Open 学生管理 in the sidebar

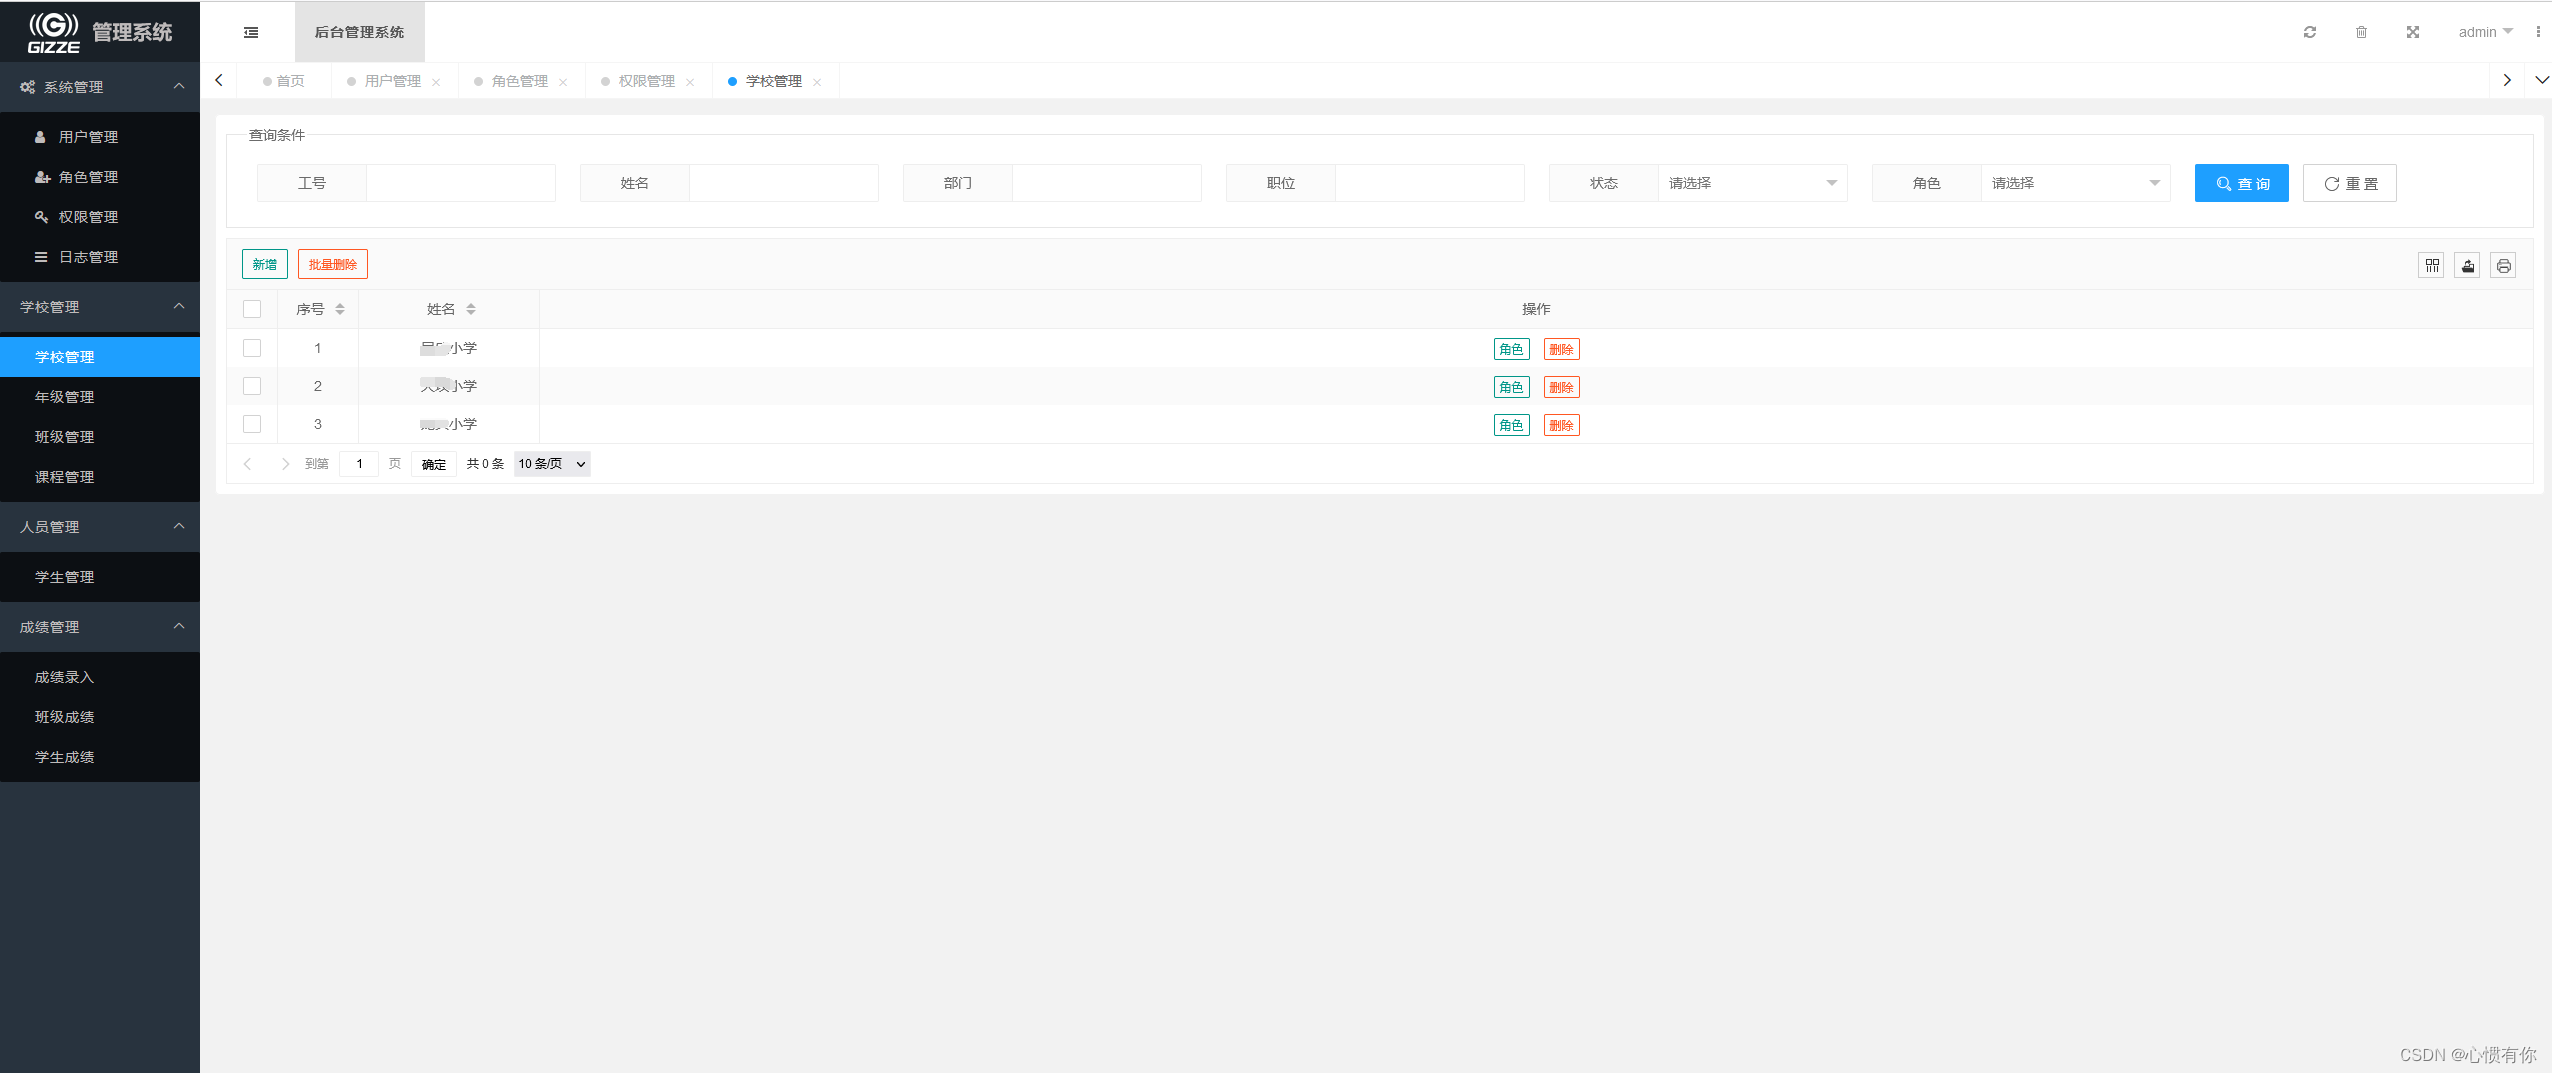click(100, 577)
